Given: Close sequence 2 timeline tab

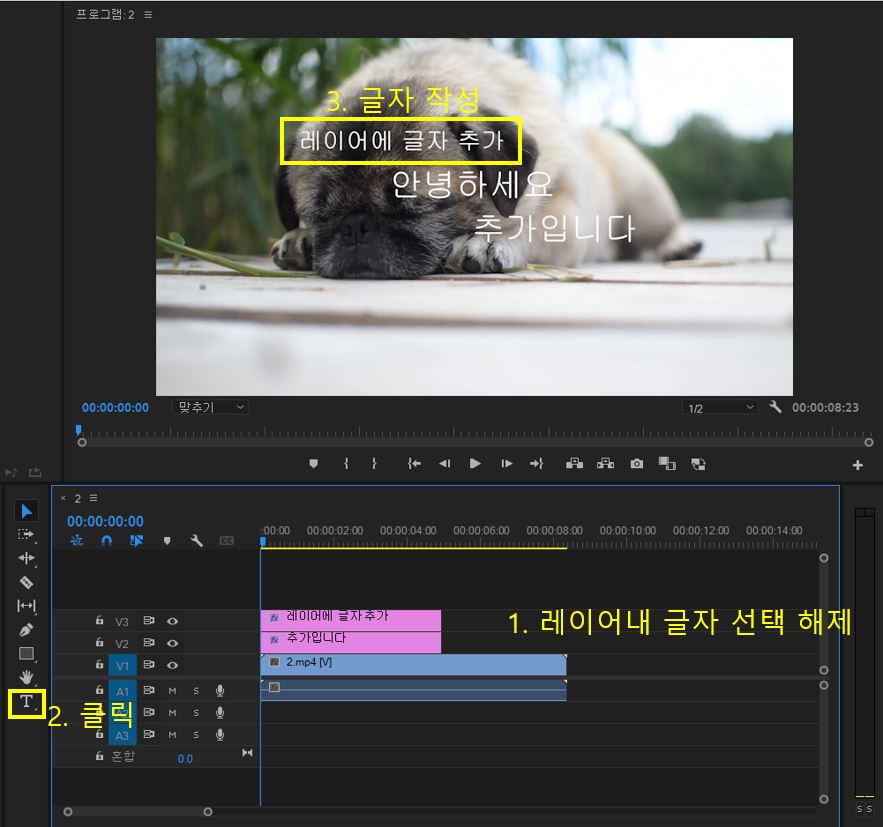Looking at the screenshot, I should click(63, 498).
